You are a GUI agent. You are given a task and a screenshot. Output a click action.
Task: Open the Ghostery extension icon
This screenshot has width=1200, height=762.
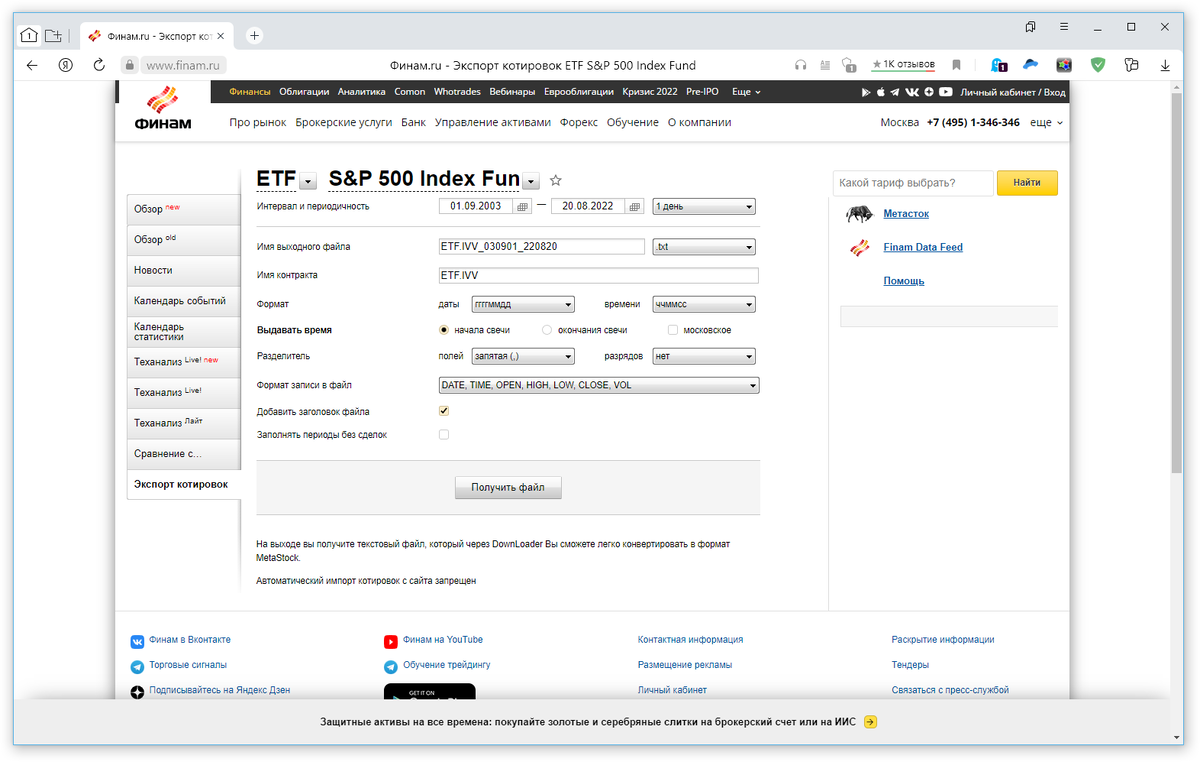tap(998, 65)
